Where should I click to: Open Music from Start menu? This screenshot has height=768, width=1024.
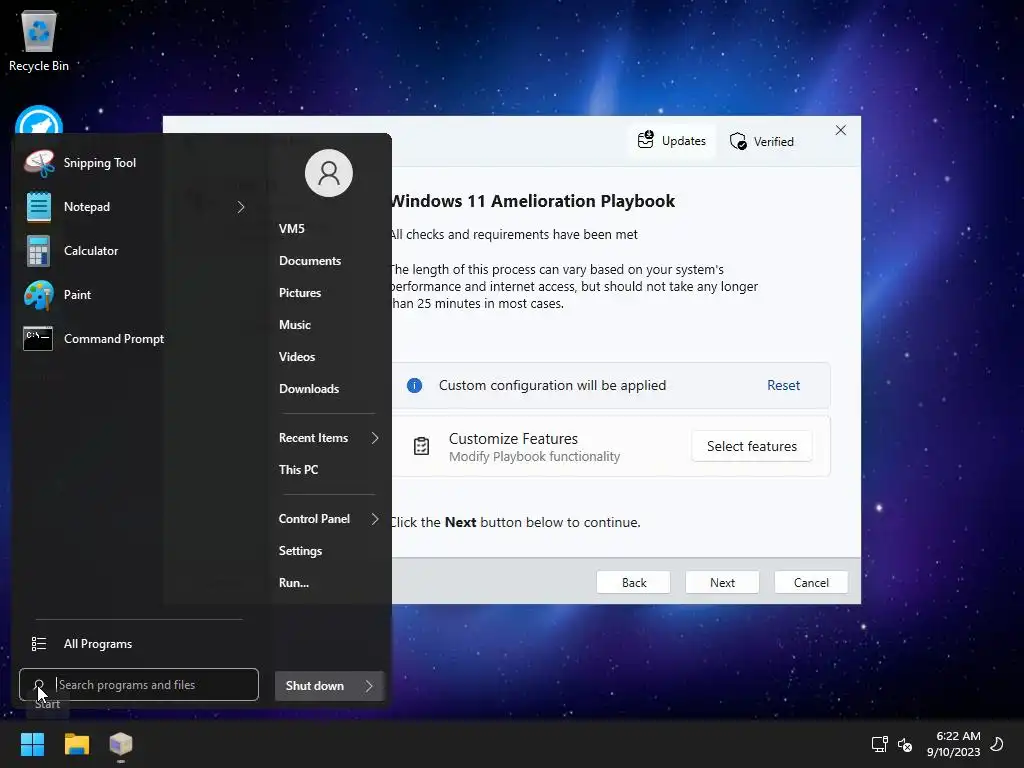click(x=295, y=325)
